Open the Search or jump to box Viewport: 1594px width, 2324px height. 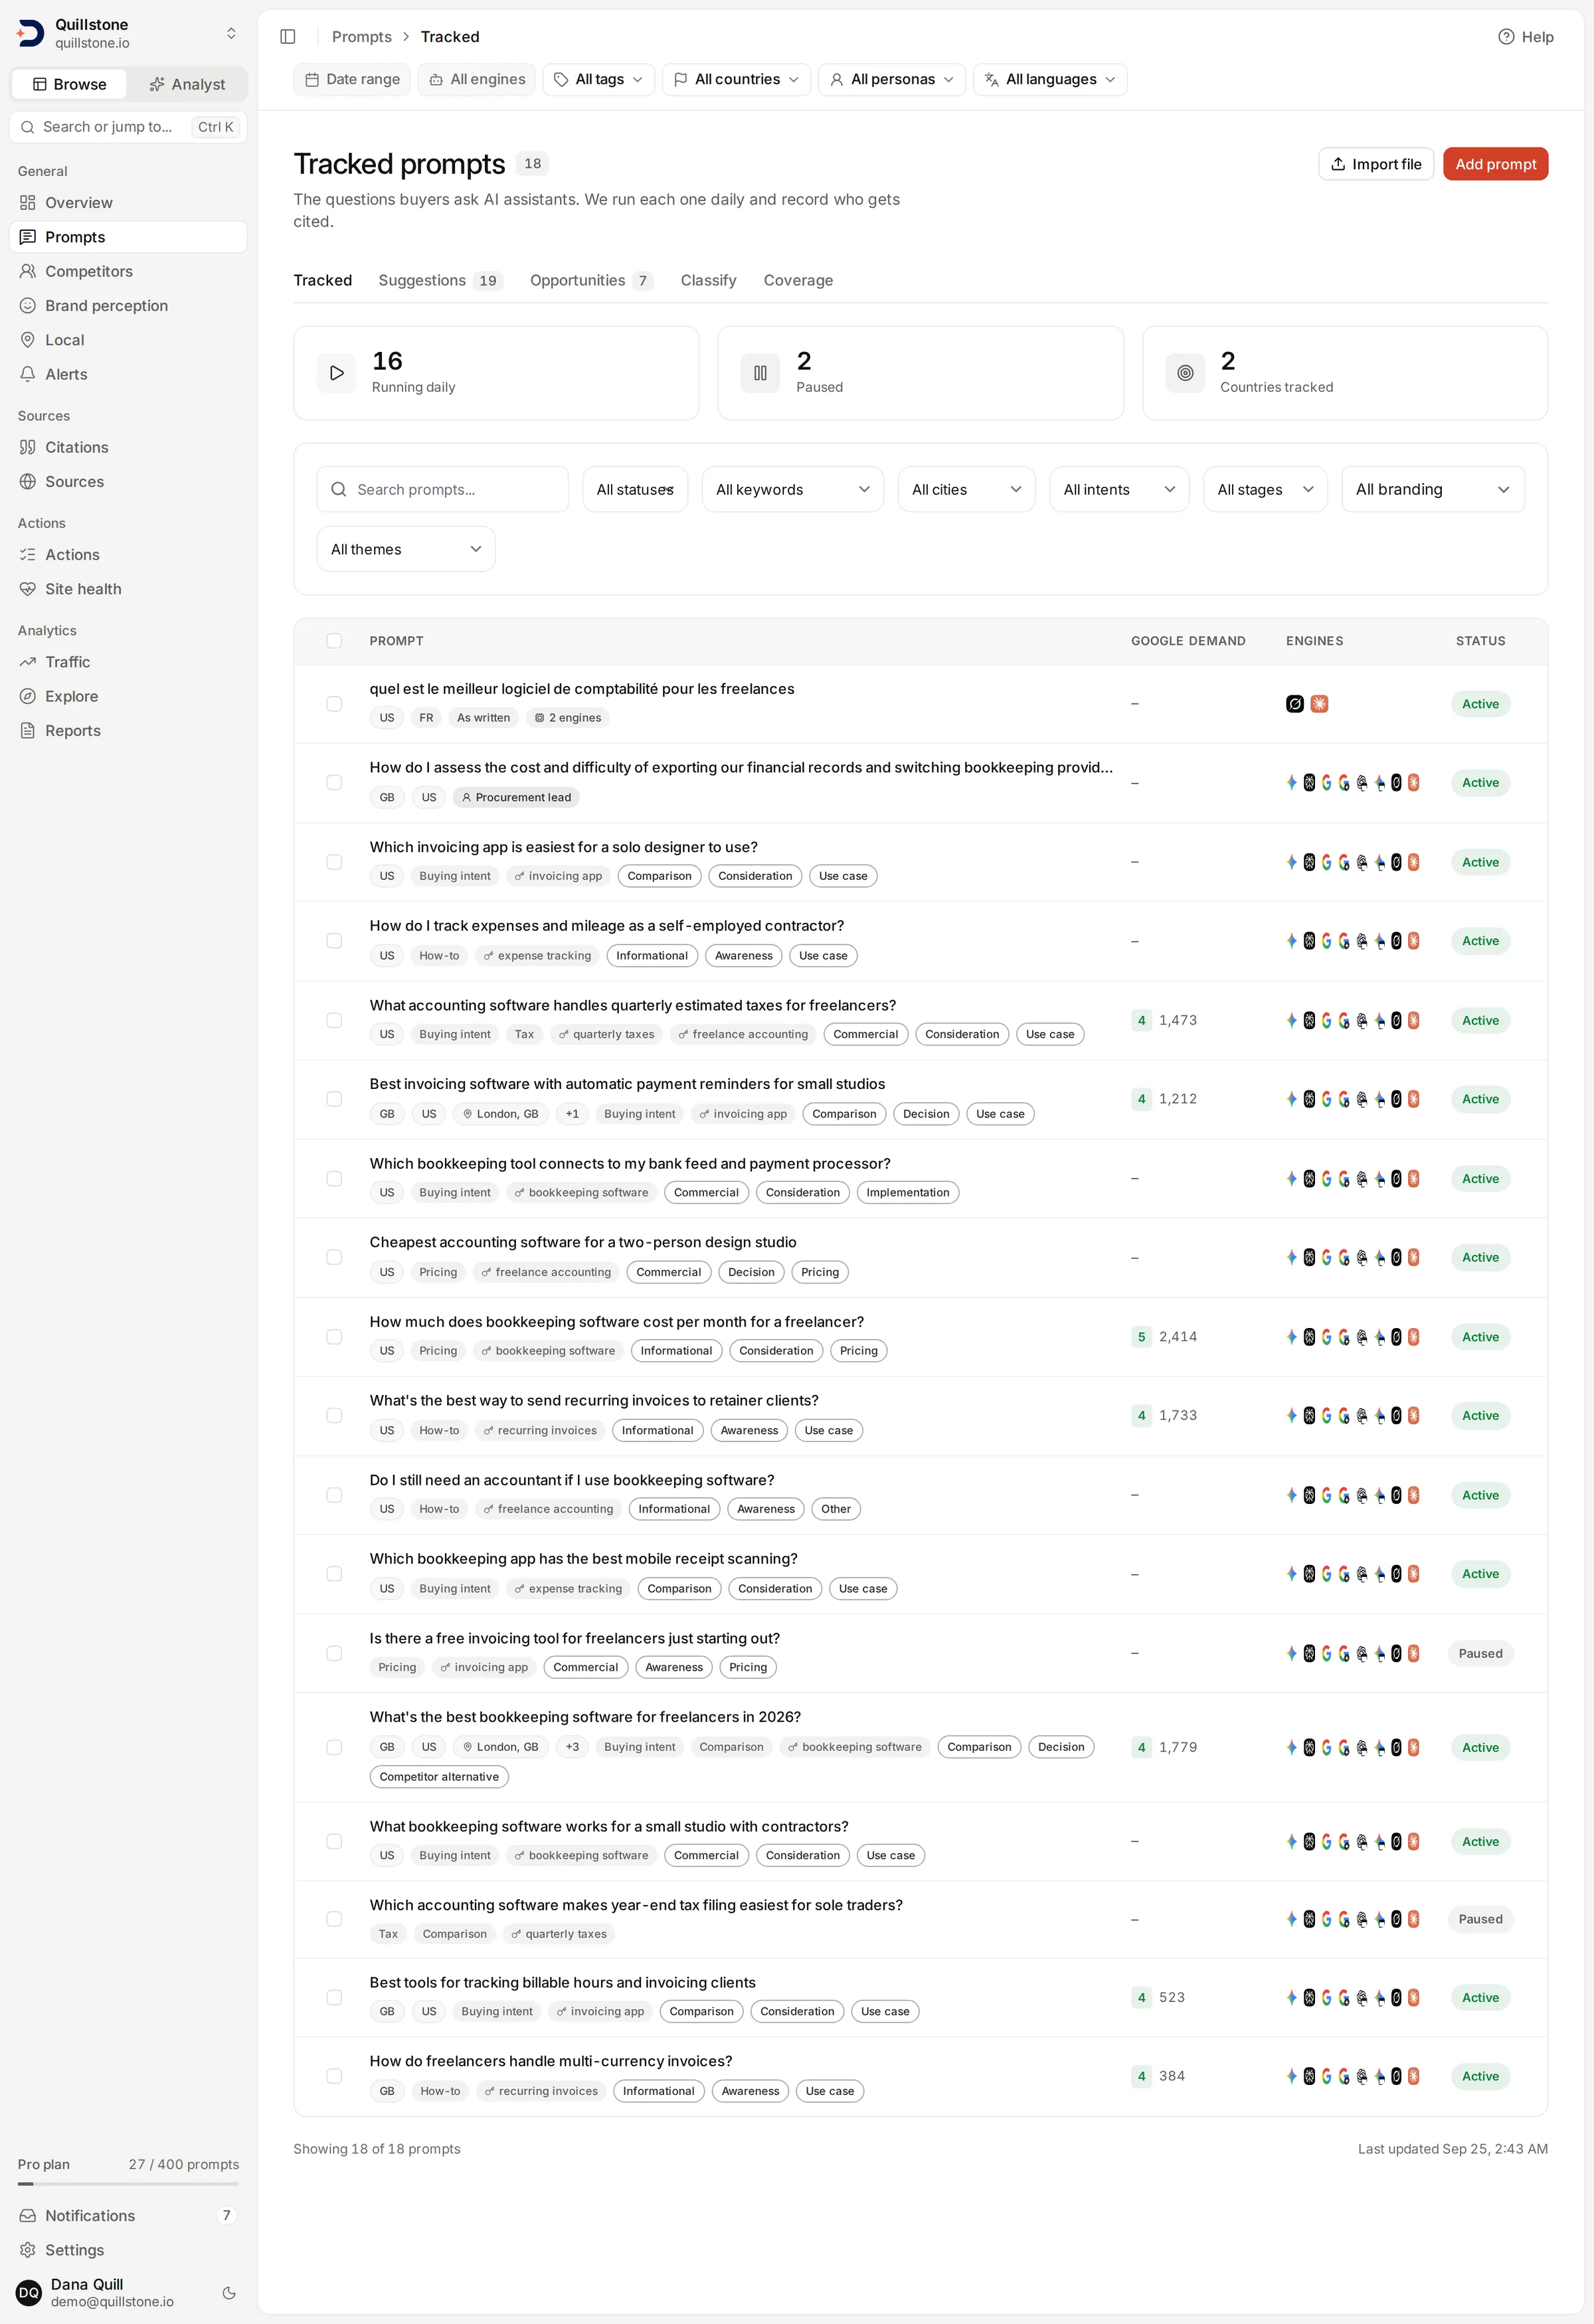pyautogui.click(x=128, y=127)
